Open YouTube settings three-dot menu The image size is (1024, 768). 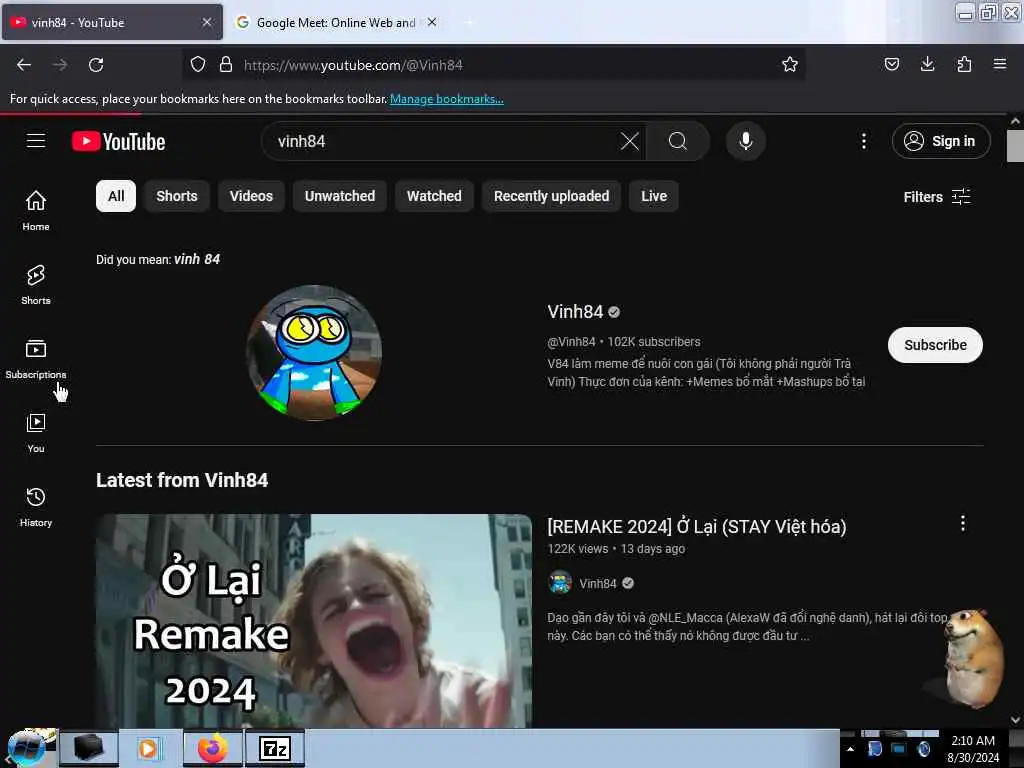pos(863,141)
